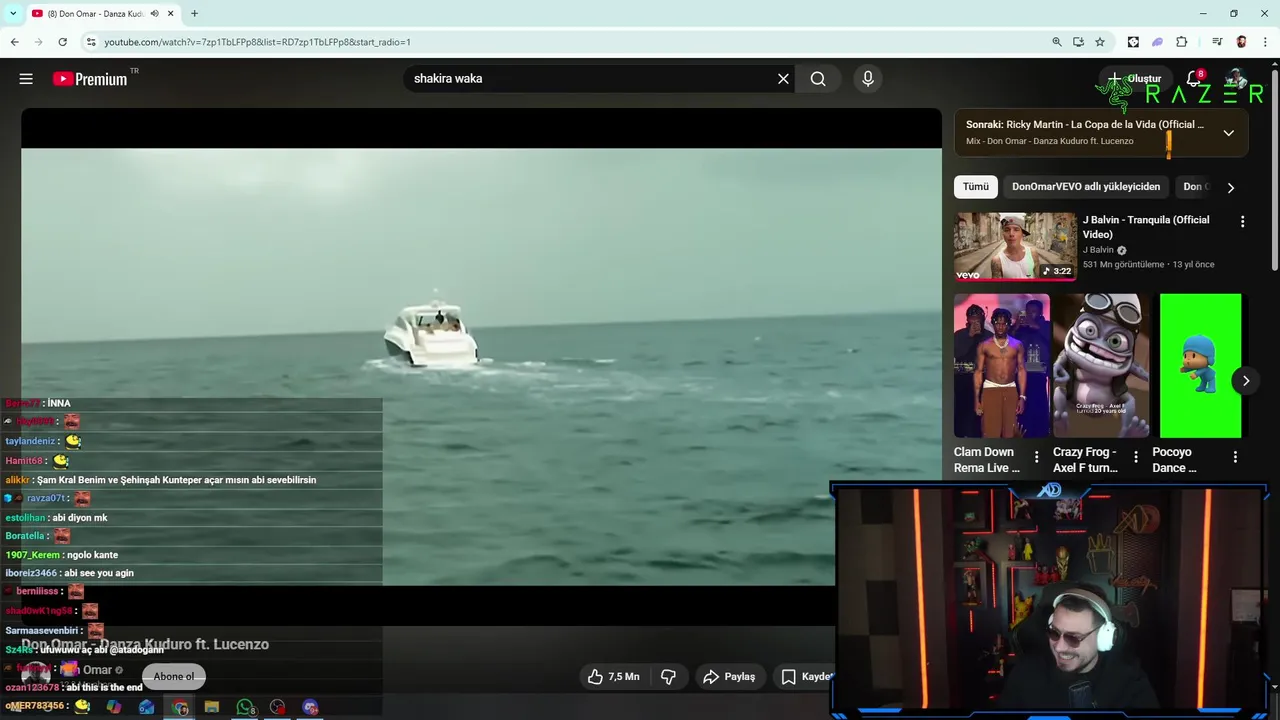This screenshot has width=1280, height=720.
Task: Open options for J Balvin Tranquila video
Action: coord(1242,222)
